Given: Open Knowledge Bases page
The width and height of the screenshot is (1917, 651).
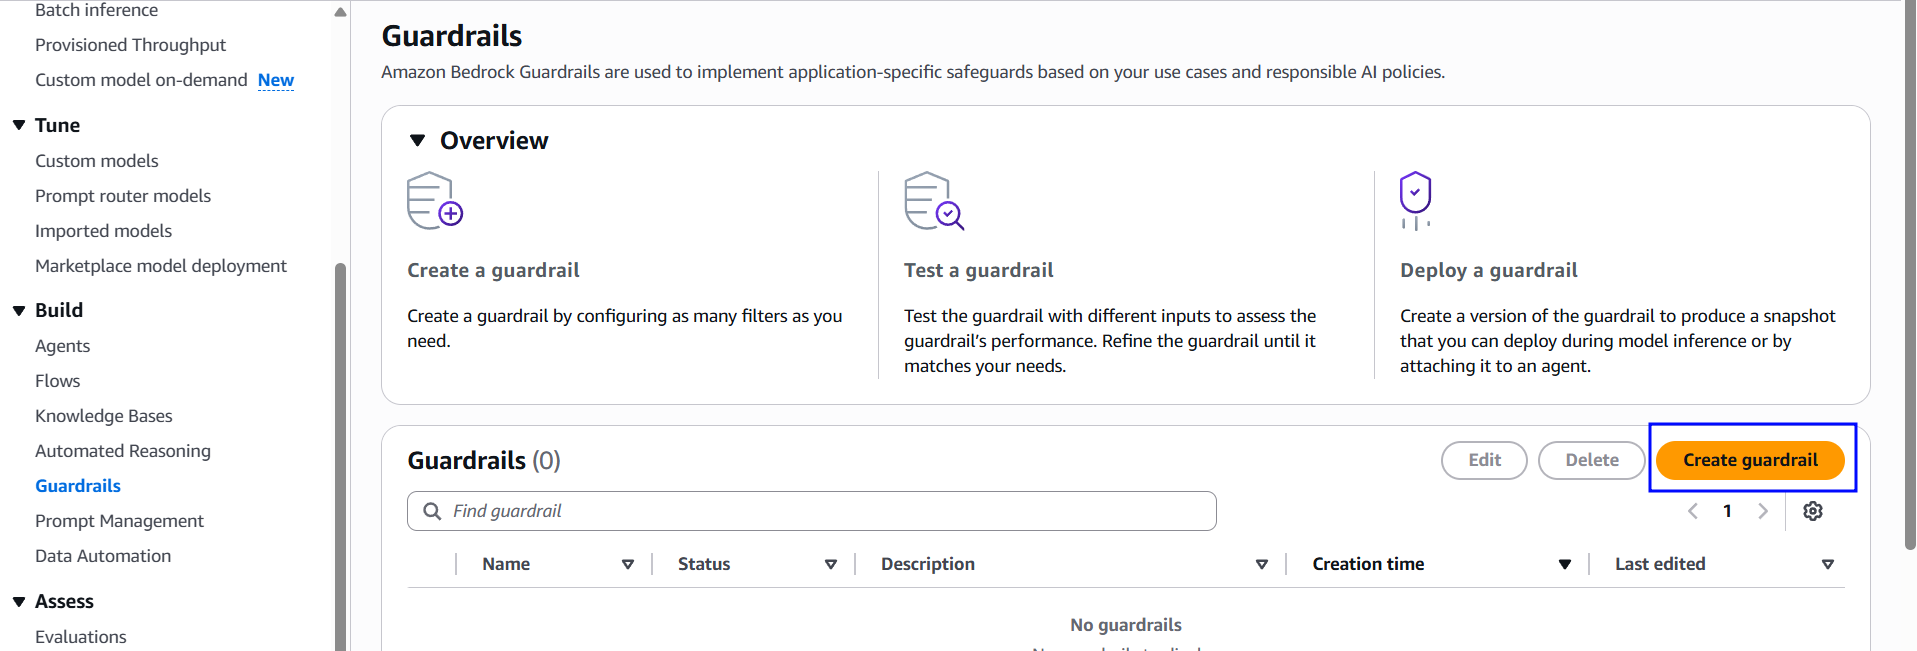Looking at the screenshot, I should click(x=104, y=416).
